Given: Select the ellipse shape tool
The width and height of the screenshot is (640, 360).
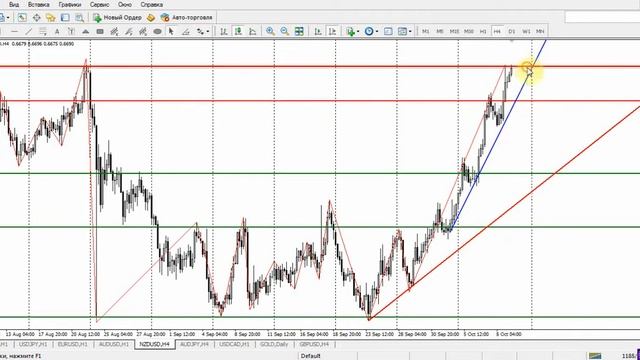Looking at the screenshot, I should tap(157, 31).
